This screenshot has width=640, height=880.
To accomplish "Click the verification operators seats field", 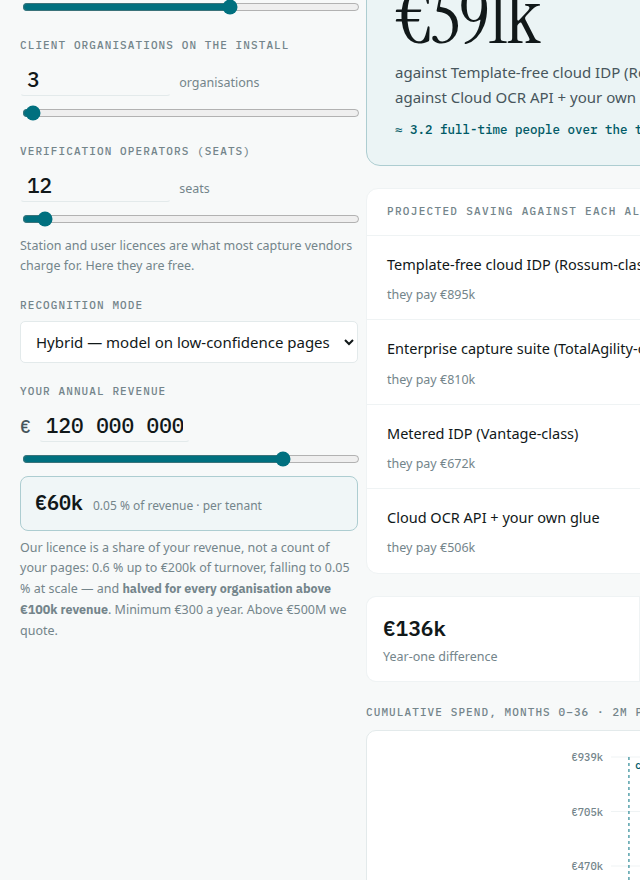I will [x=95, y=186].
